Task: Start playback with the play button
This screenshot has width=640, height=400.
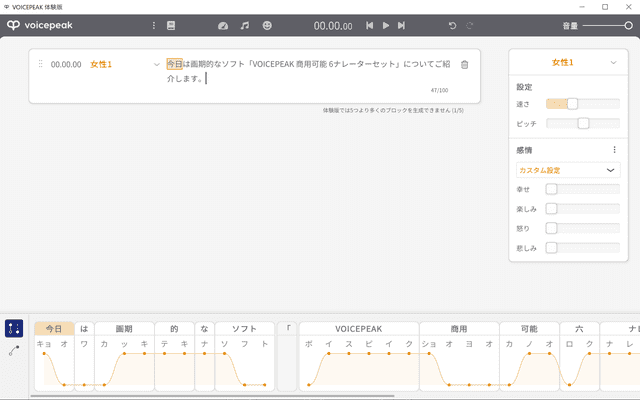Action: (x=386, y=26)
